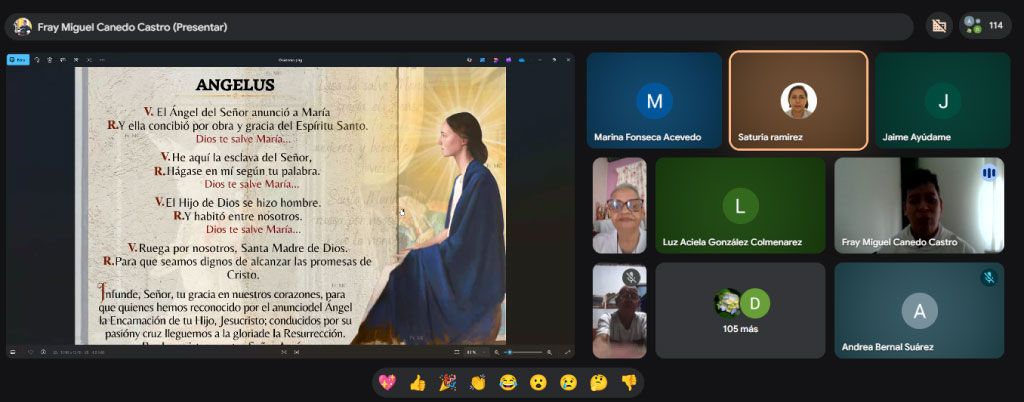Send the thumbs up reaction
The width and height of the screenshot is (1024, 402).
pyautogui.click(x=417, y=382)
